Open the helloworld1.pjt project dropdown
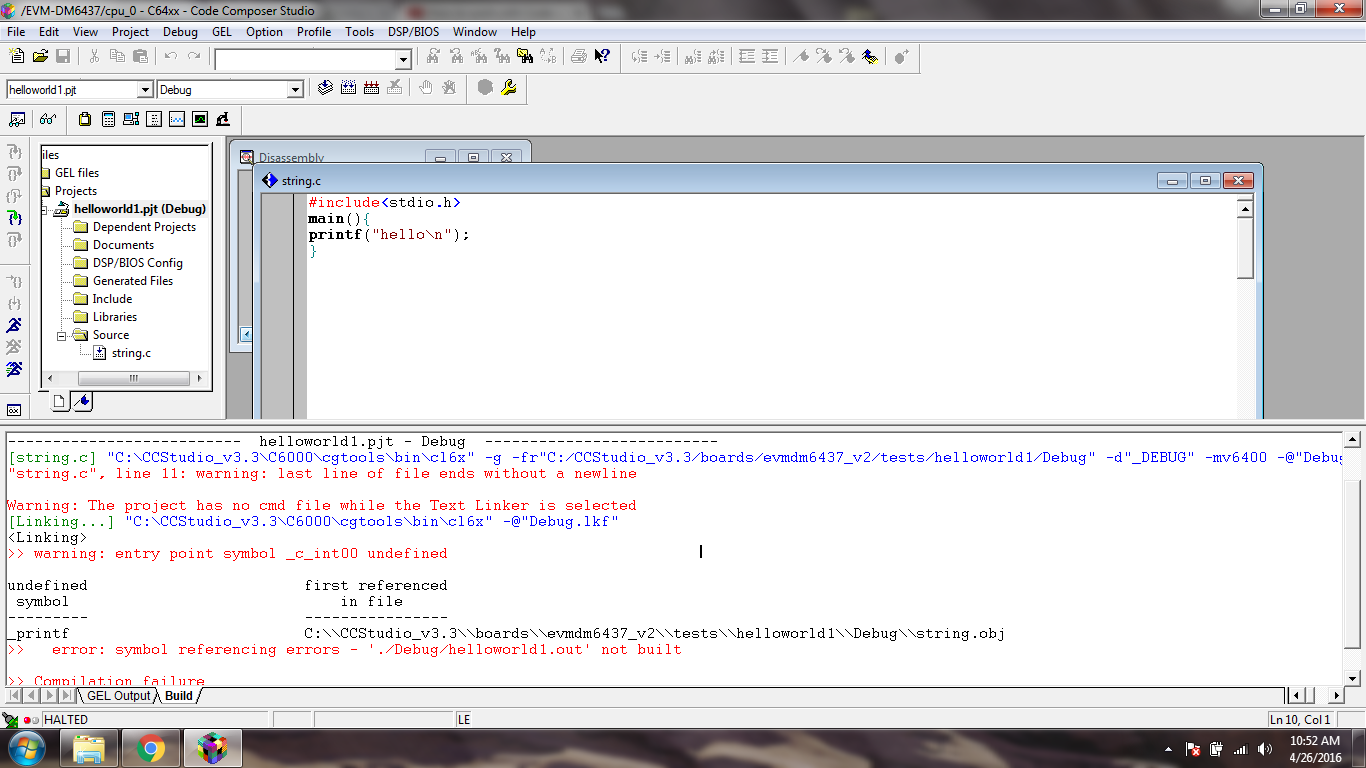Viewport: 1366px width, 768px height. pos(145,90)
